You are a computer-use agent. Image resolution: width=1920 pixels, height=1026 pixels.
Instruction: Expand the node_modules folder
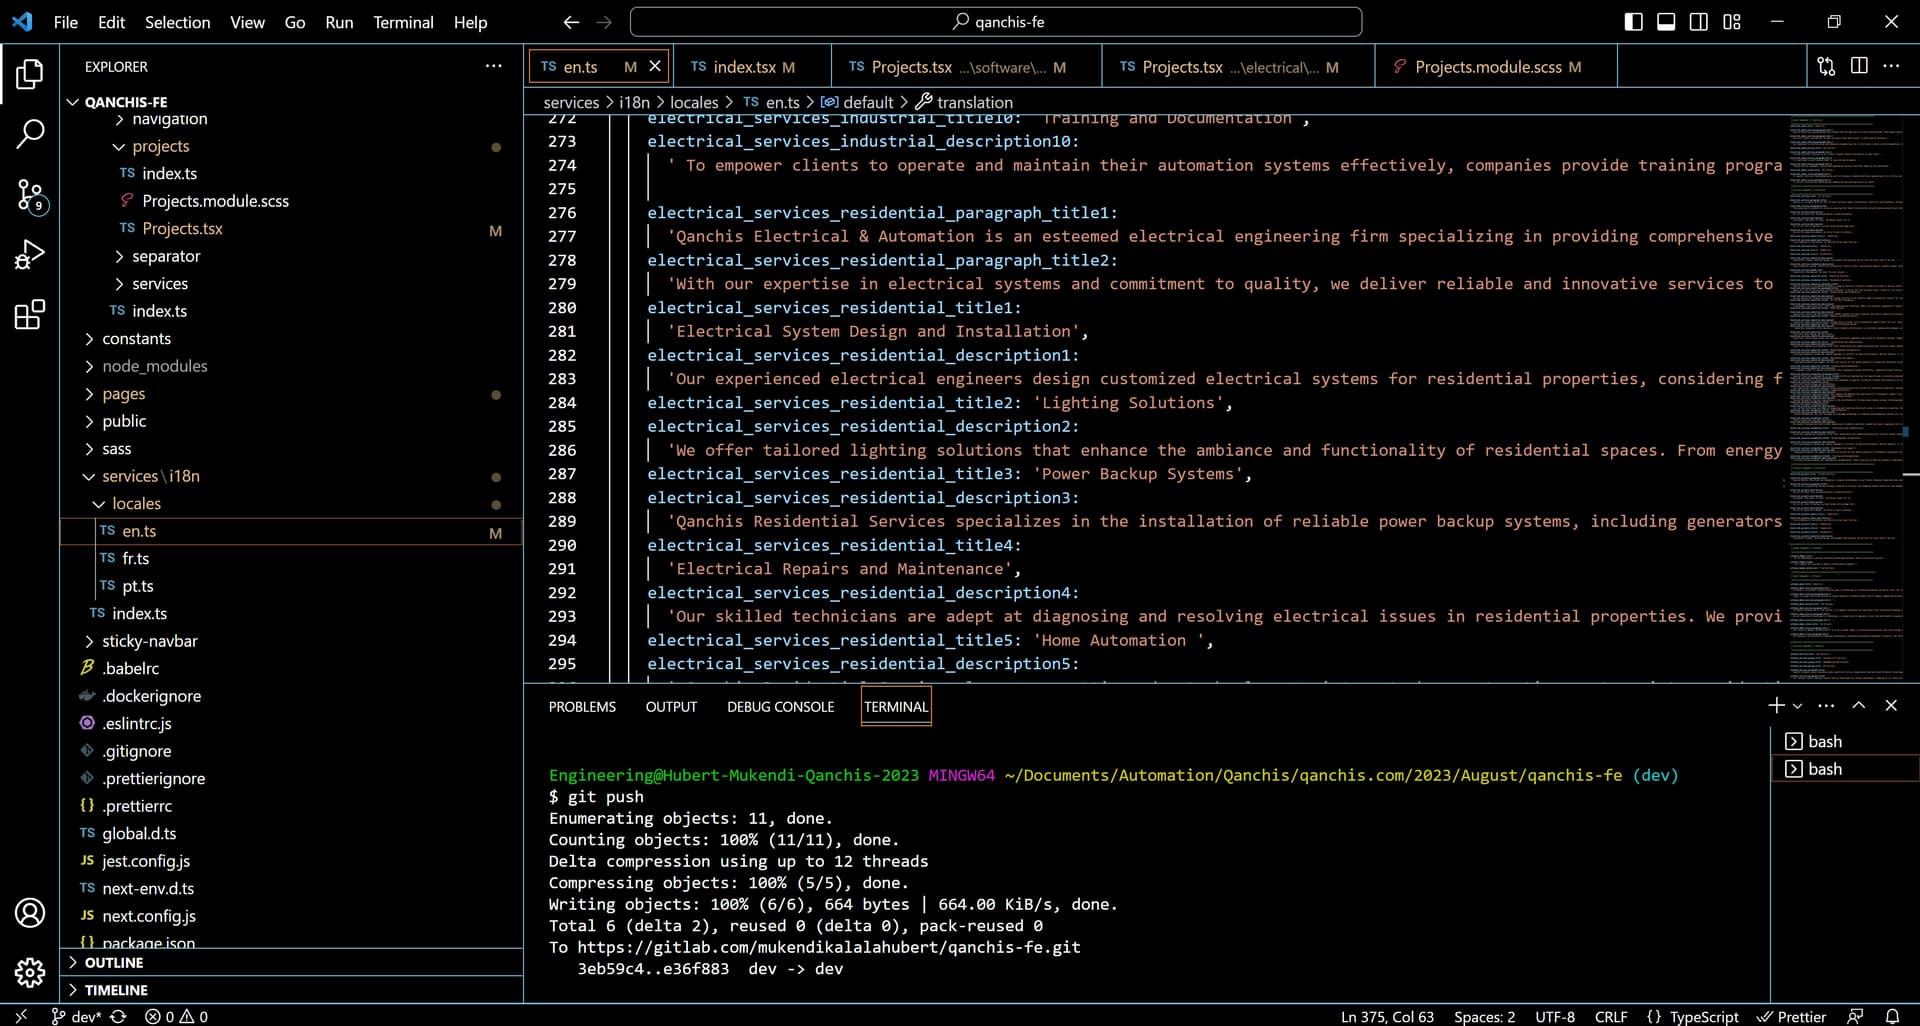coord(292,366)
